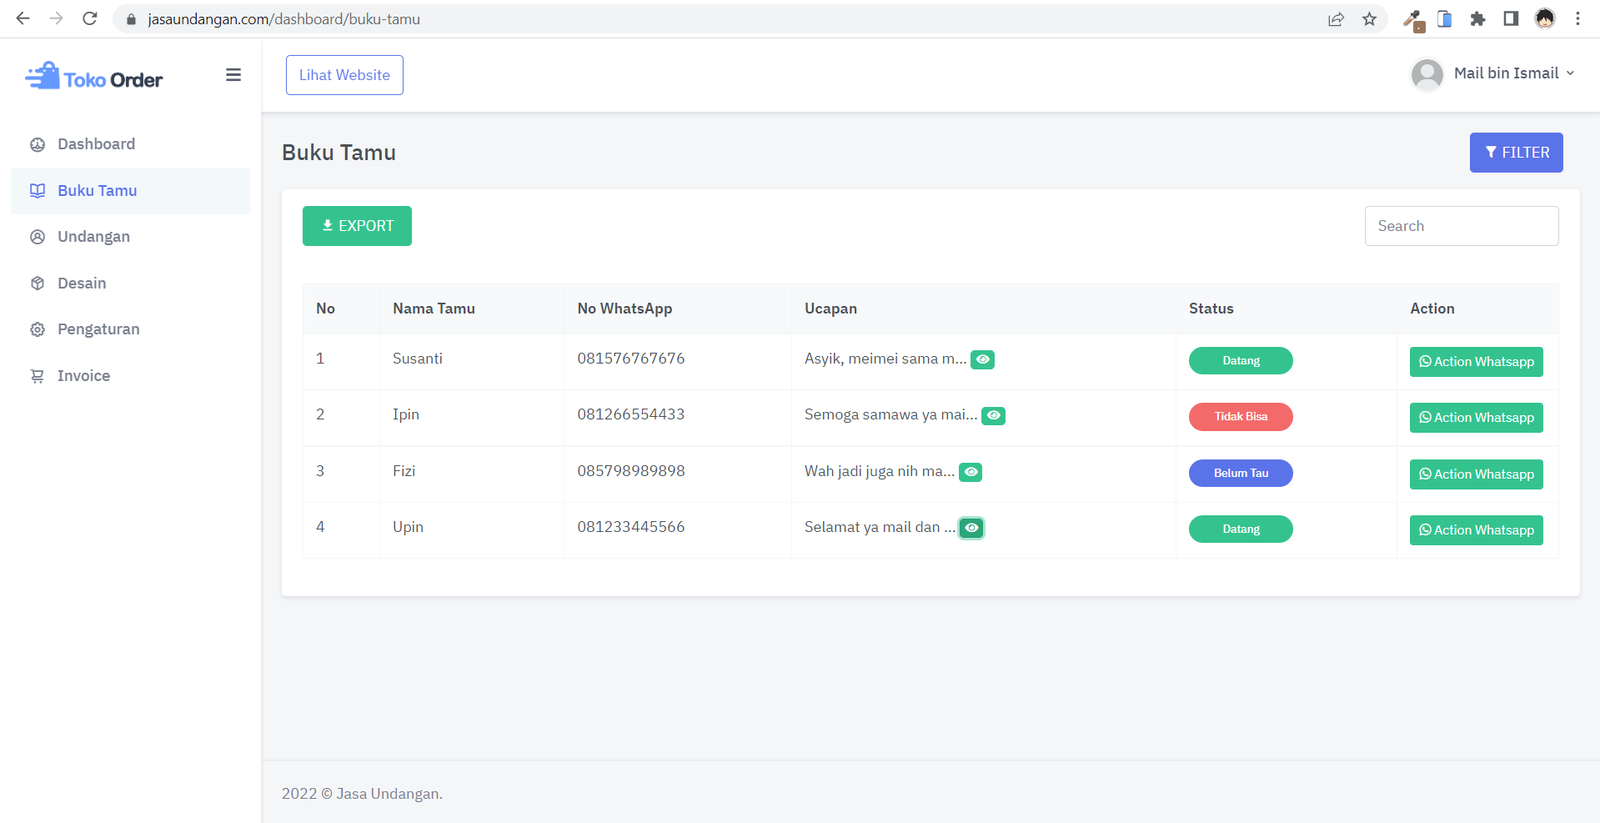Image resolution: width=1600 pixels, height=823 pixels.
Task: Click the Mail bin Ismail avatar
Action: pos(1427,74)
